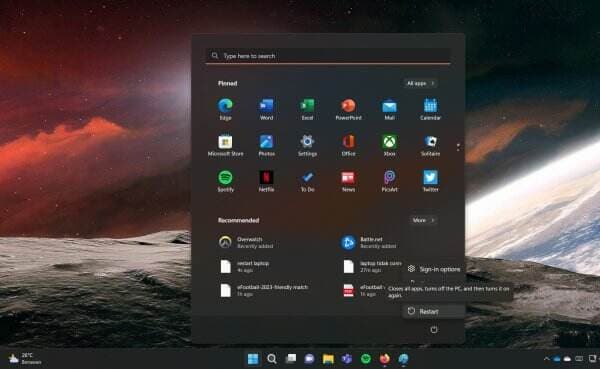Open the News app
Viewport: 600px width, 369px height.
348,181
